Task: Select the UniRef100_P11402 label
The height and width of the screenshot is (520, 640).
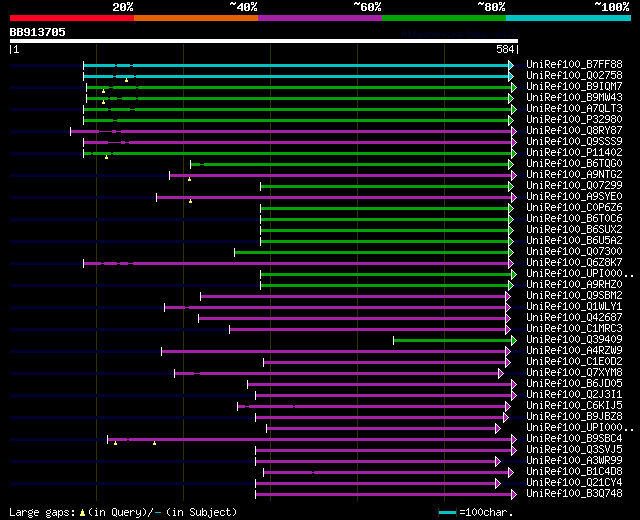Action: coord(574,153)
